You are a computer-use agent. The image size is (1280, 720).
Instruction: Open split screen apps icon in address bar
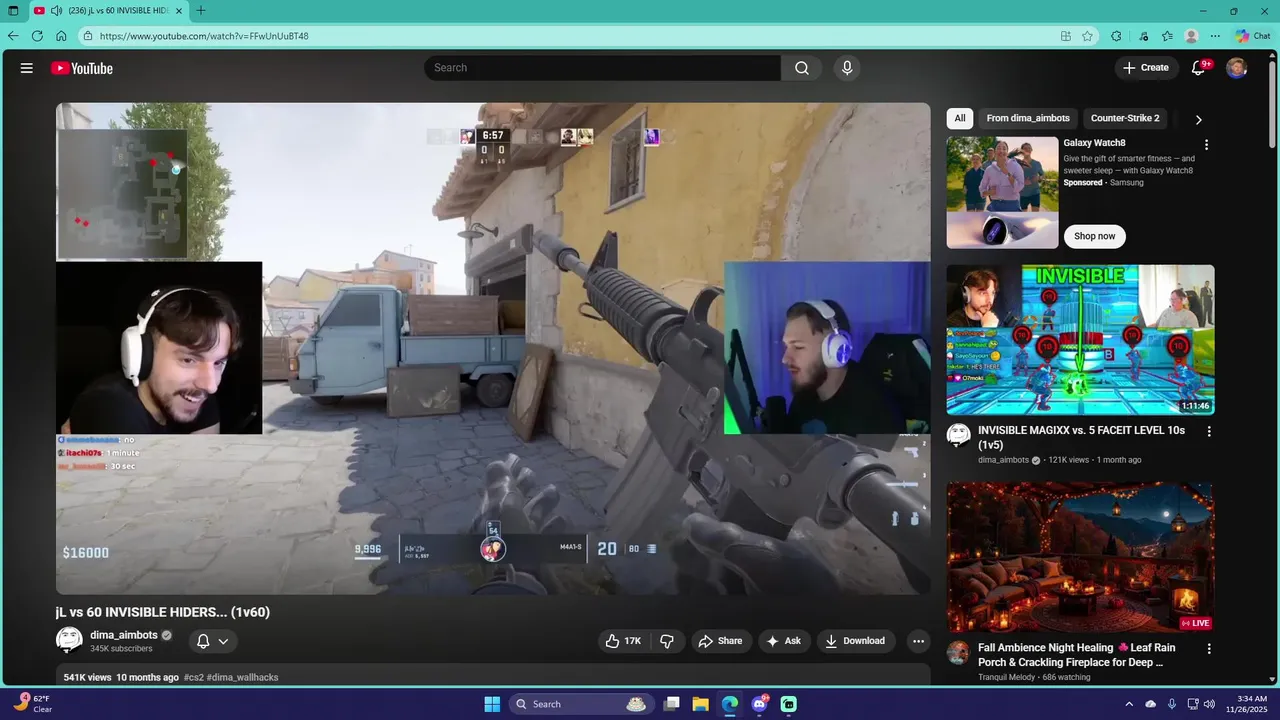point(1066,36)
